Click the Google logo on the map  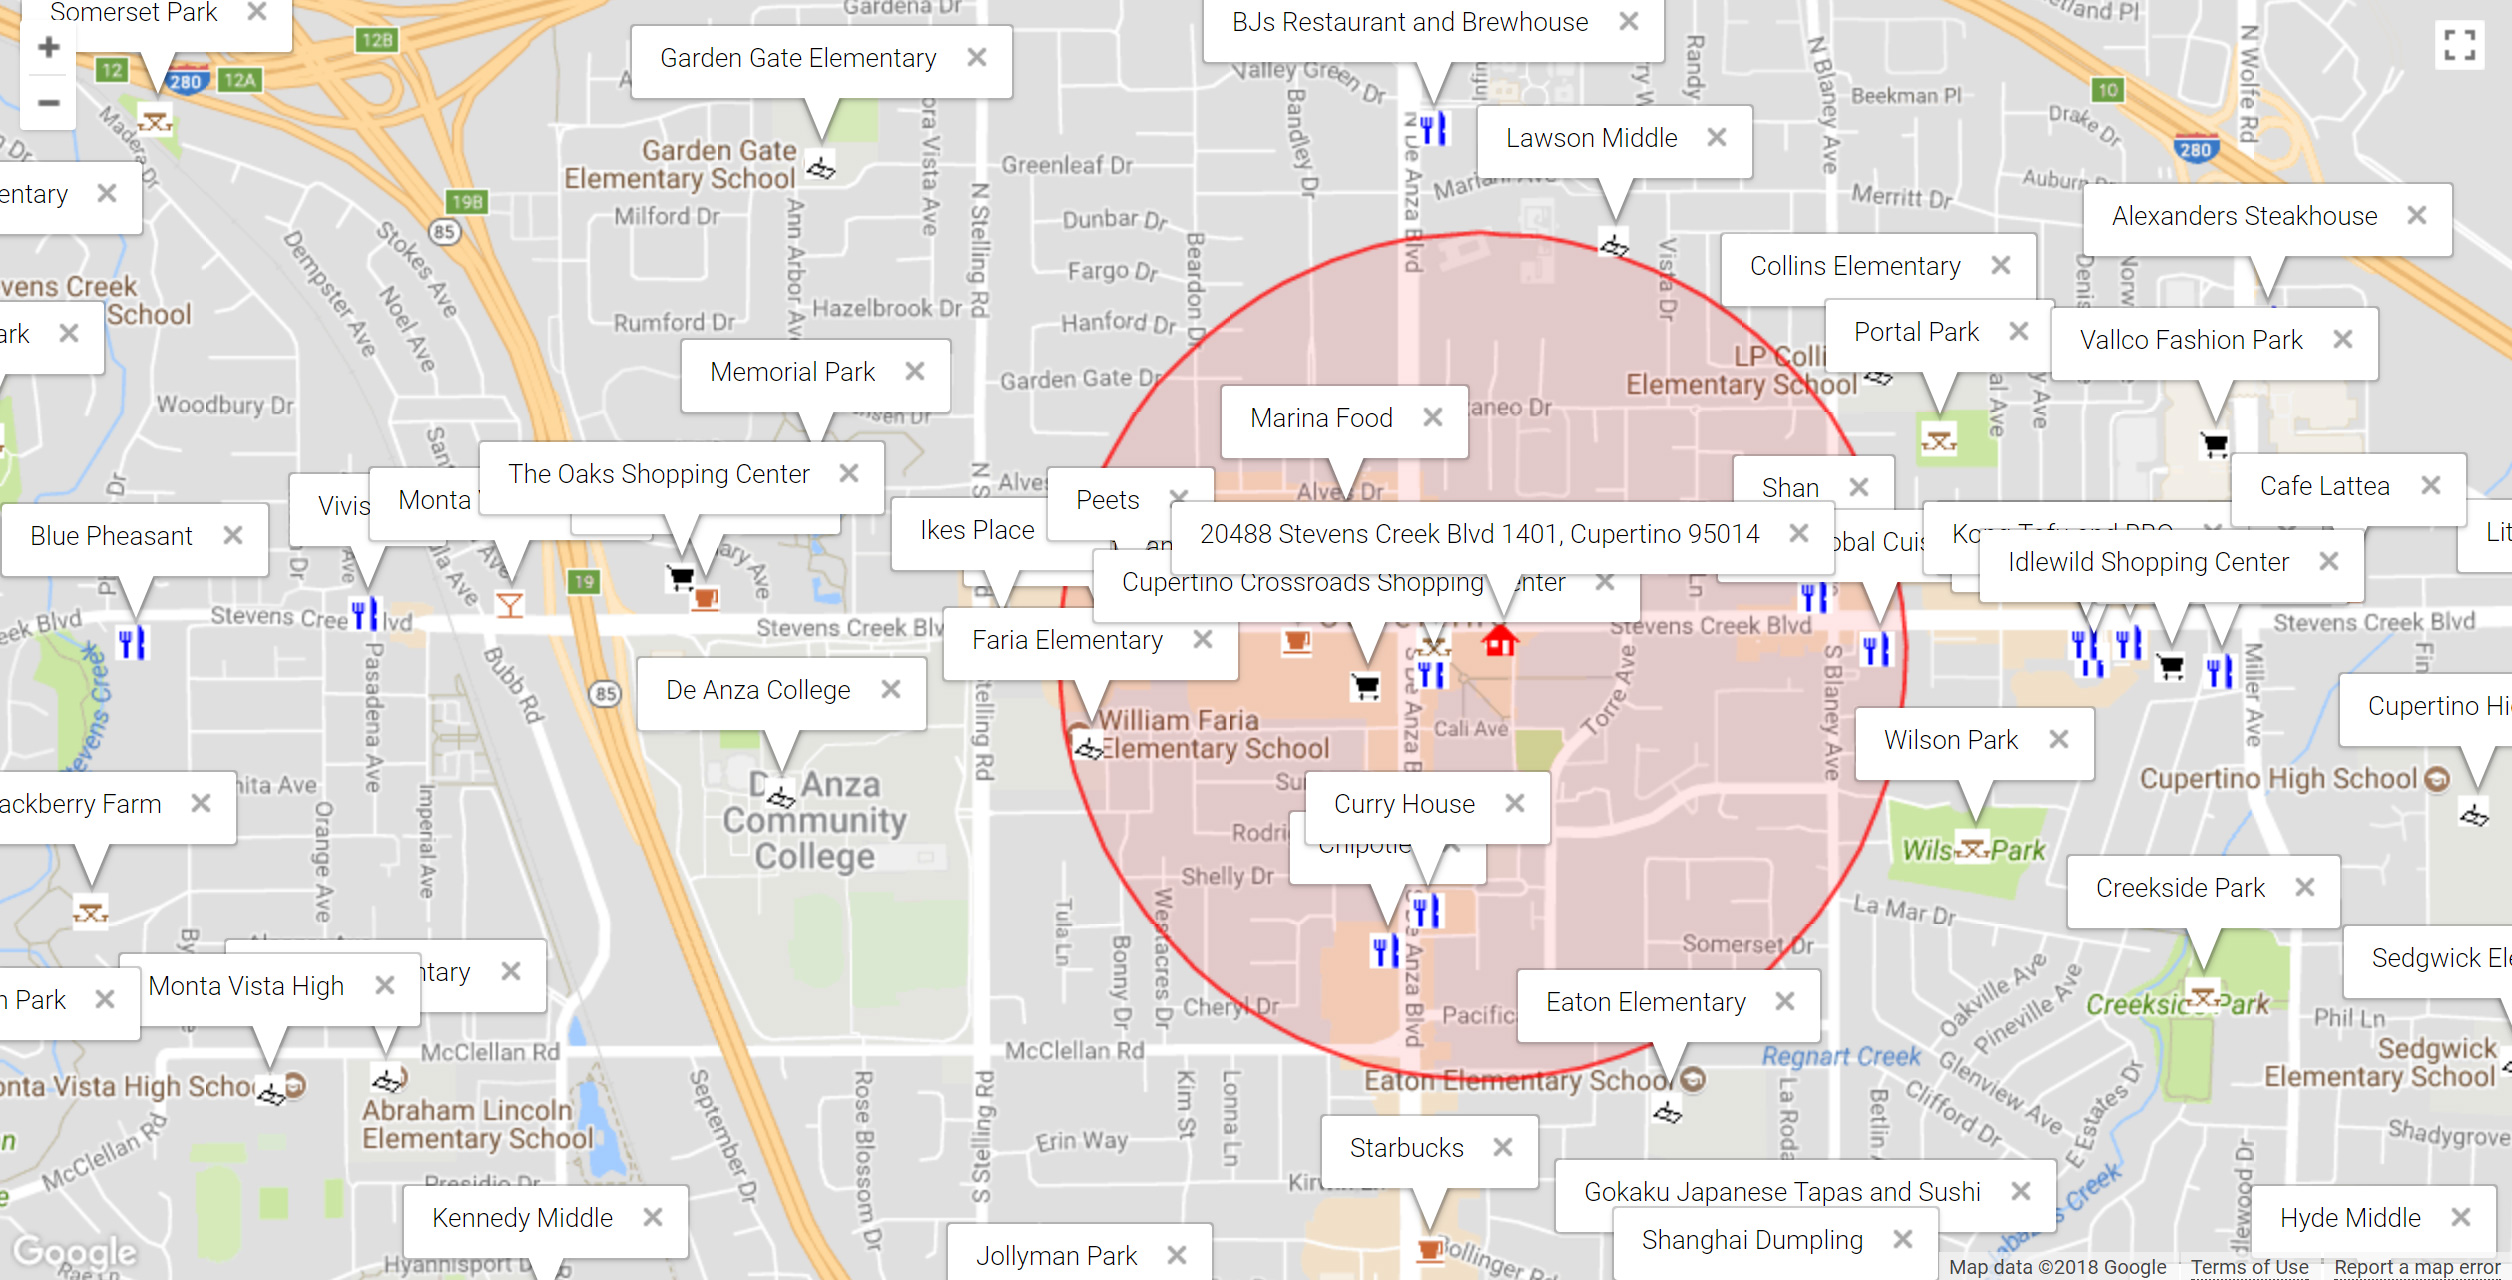pyautogui.click(x=75, y=1252)
